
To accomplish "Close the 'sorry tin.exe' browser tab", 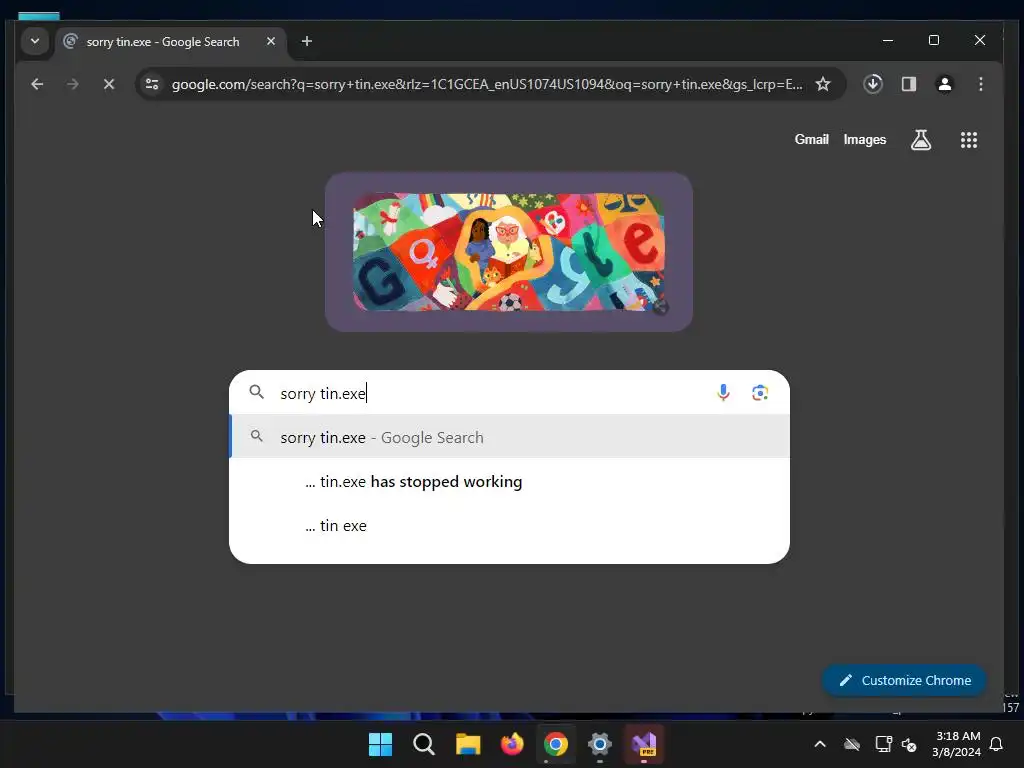I will 271,41.
